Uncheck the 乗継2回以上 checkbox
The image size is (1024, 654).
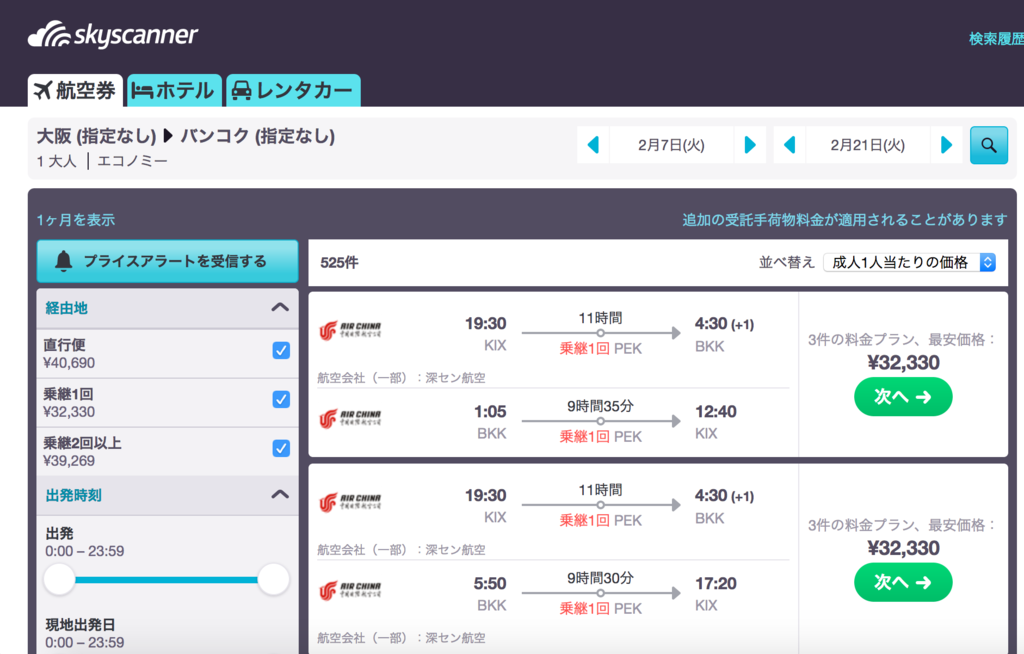(281, 448)
